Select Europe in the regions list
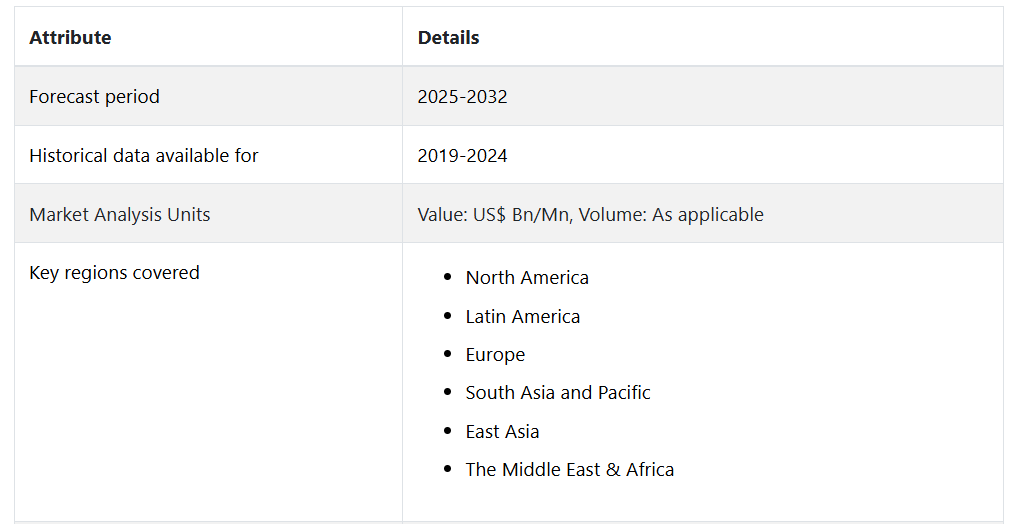This screenshot has height=524, width=1010. 495,355
